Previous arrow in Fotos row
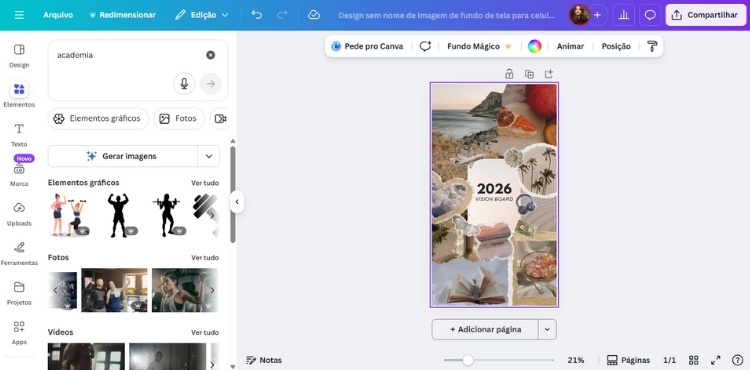Screen dimensions: 750x370 (x=55, y=290)
